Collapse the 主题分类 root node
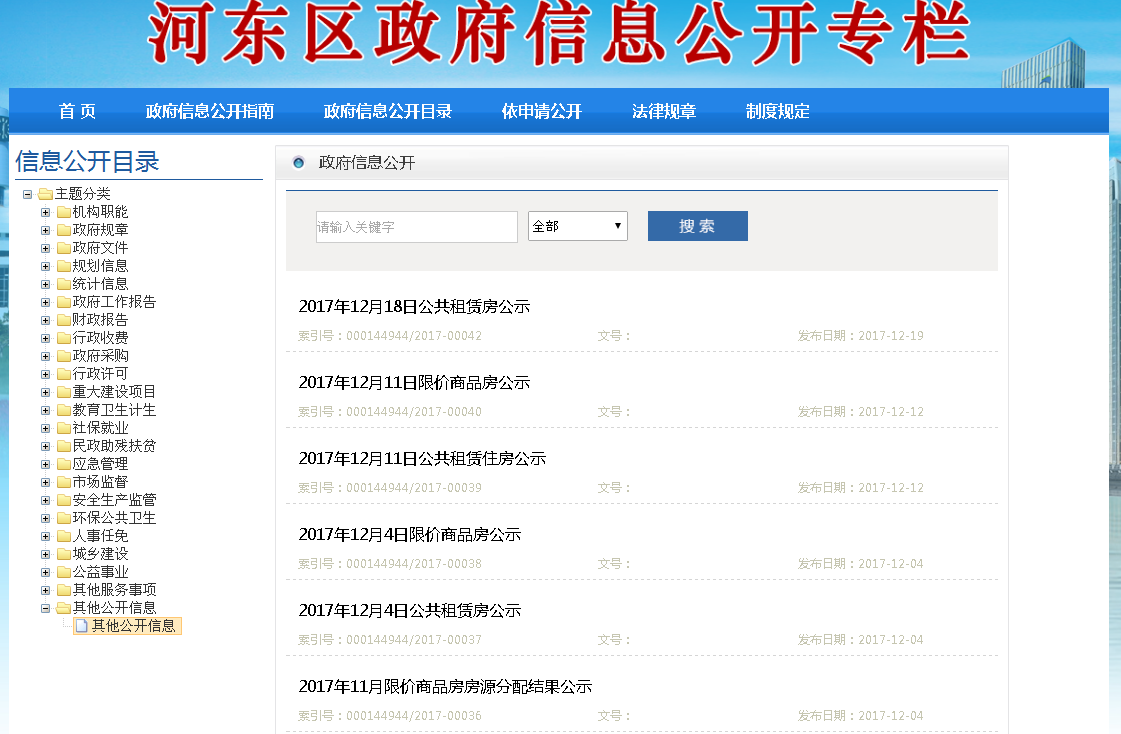 (x=27, y=194)
